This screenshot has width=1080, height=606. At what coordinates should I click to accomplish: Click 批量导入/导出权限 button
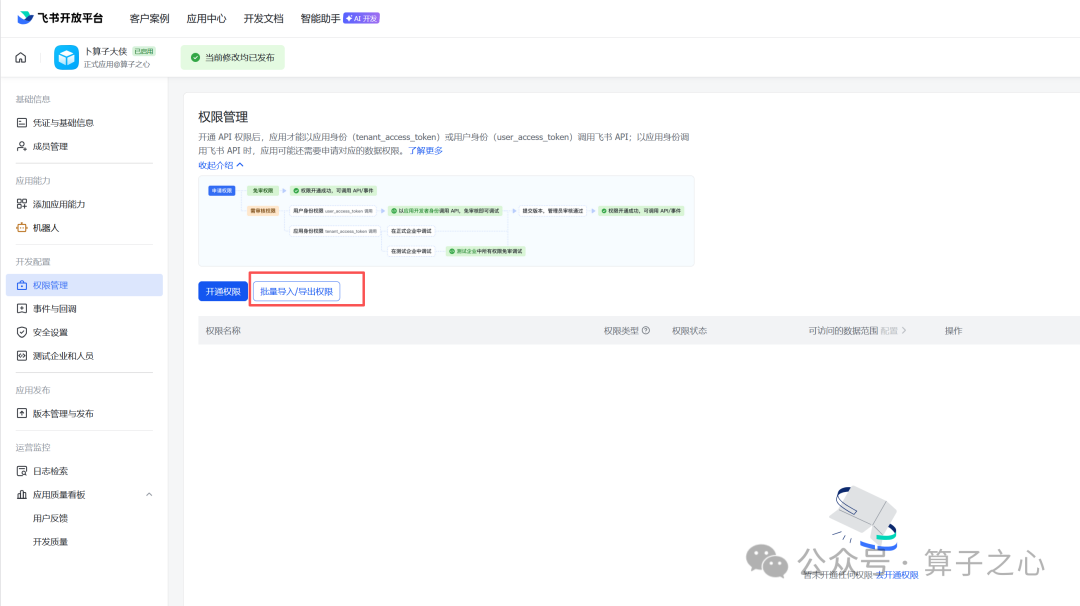click(x=296, y=291)
